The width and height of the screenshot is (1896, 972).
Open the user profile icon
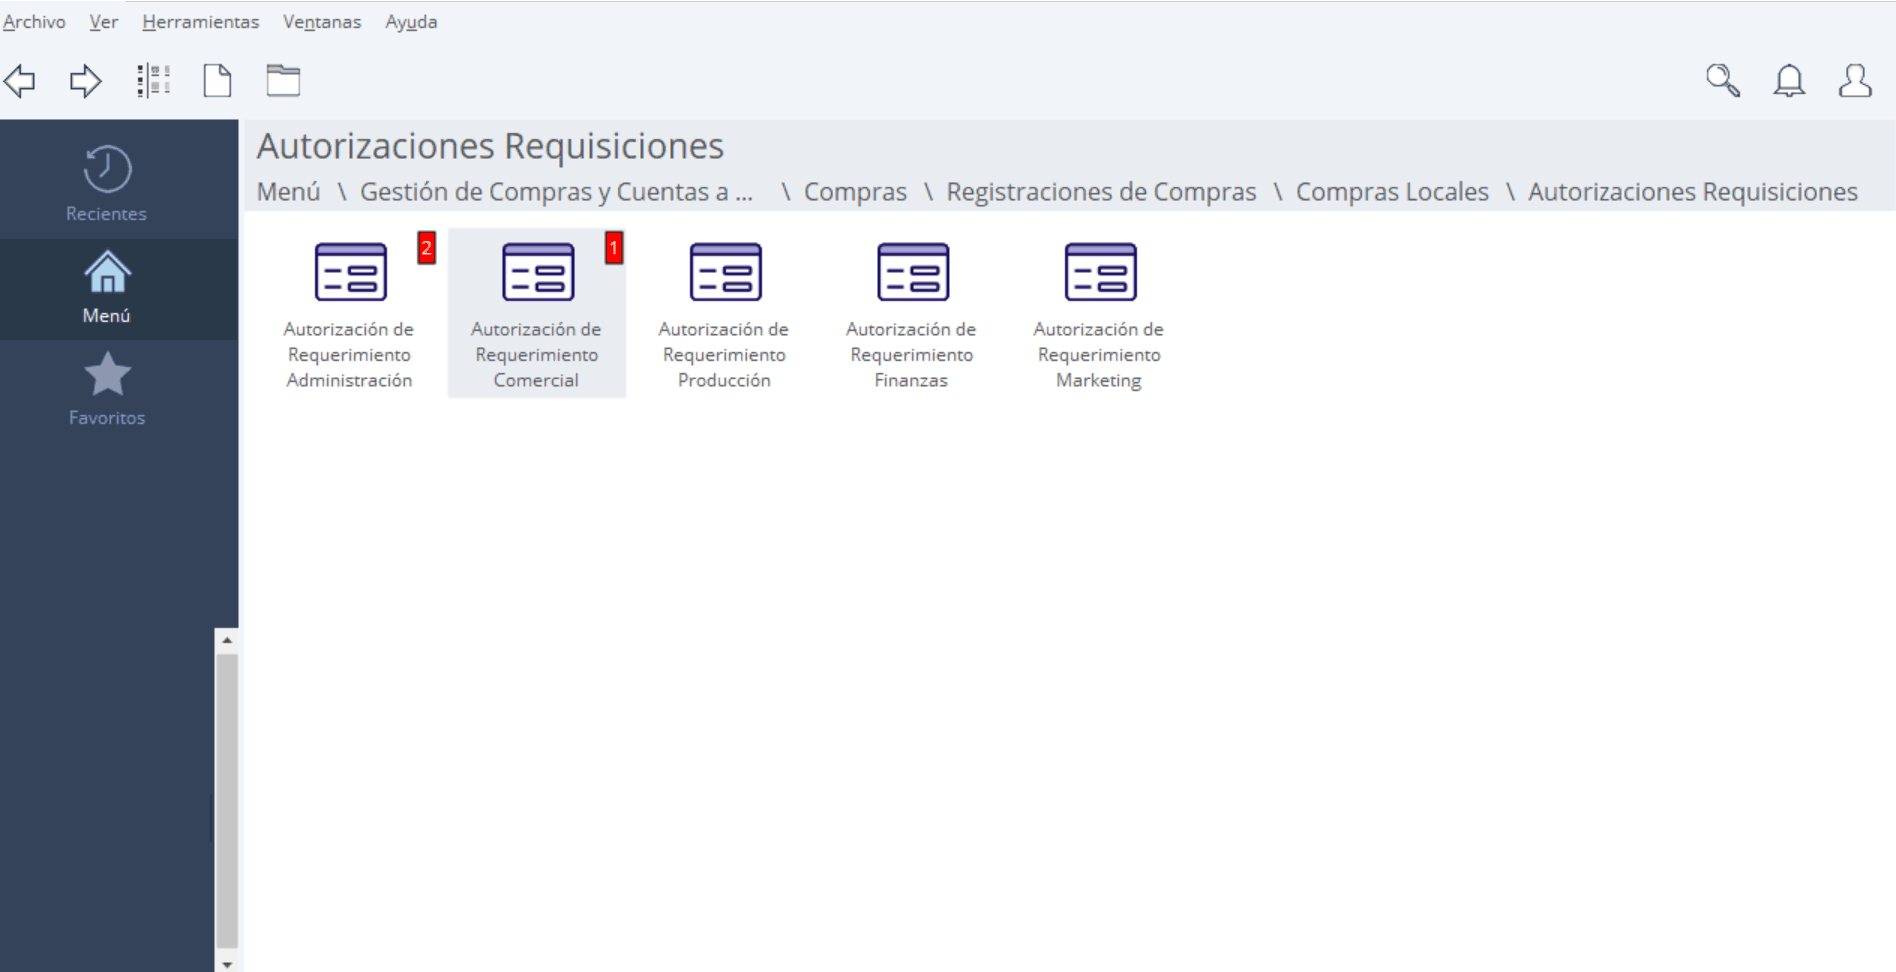pyautogui.click(x=1855, y=81)
